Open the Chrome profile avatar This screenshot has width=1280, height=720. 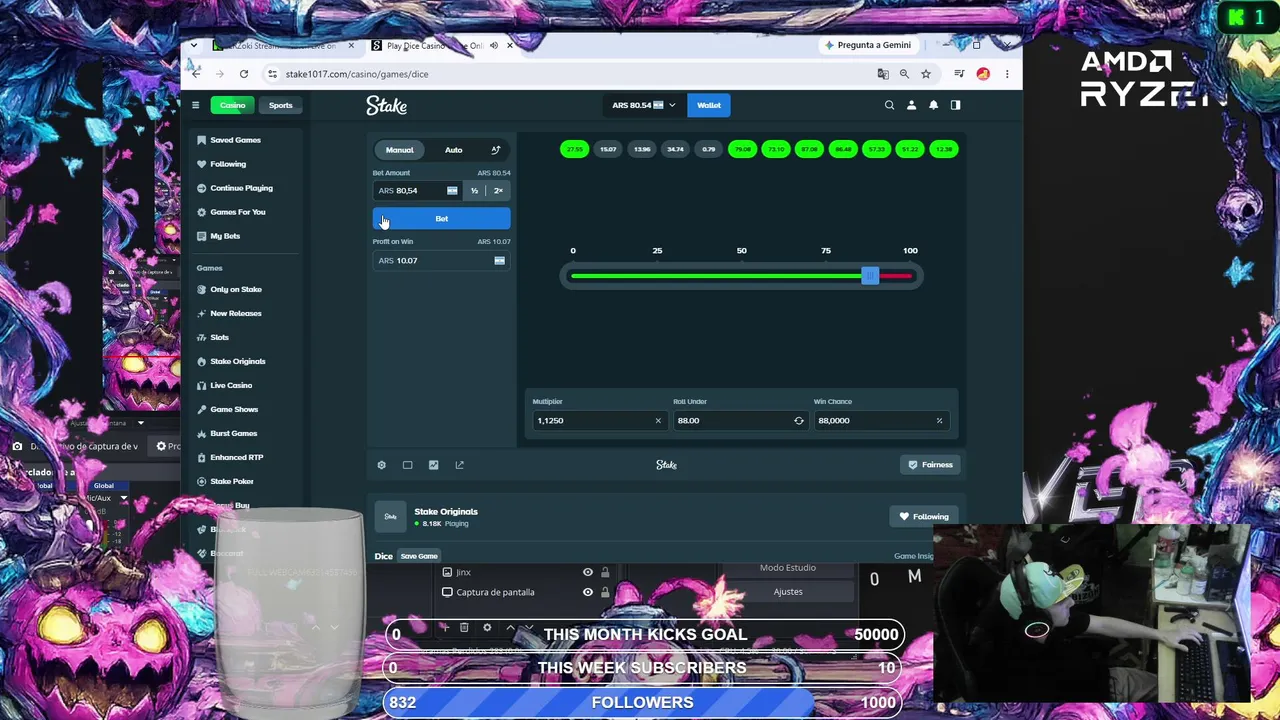click(983, 74)
